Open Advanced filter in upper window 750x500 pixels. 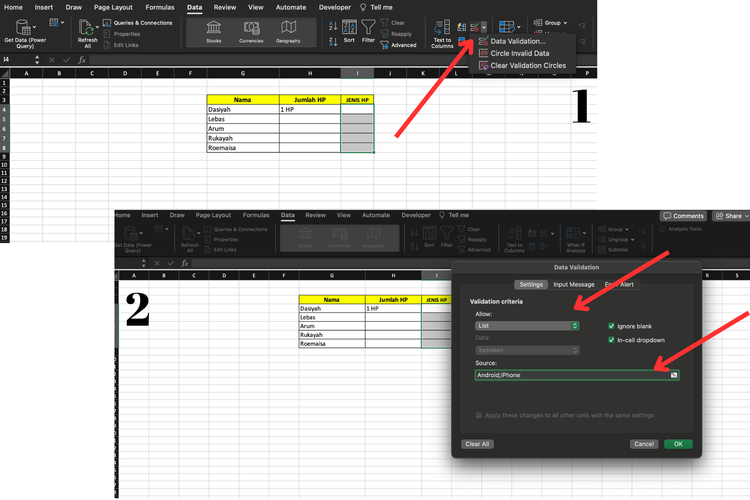pos(398,45)
